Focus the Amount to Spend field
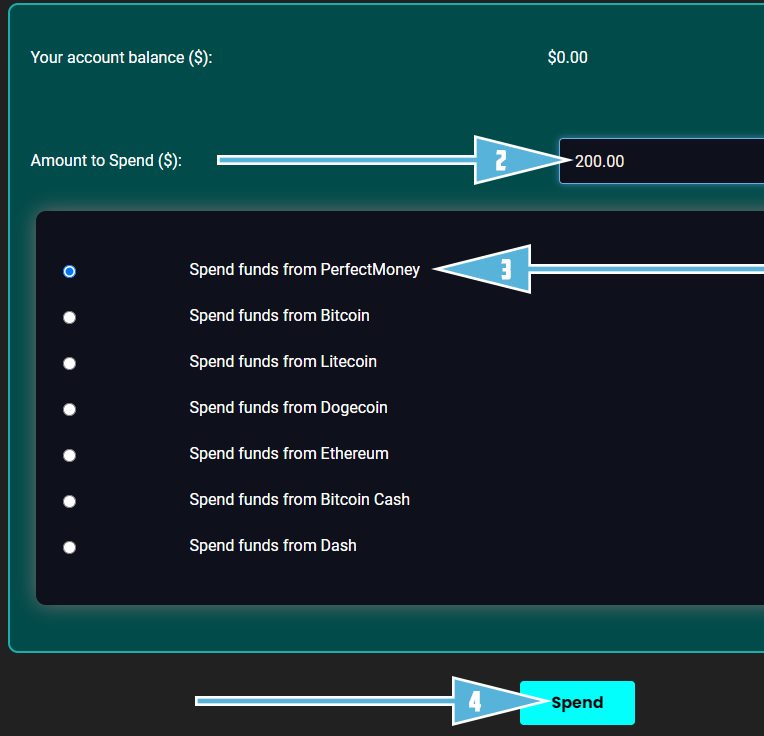The width and height of the screenshot is (764, 736). pos(662,161)
